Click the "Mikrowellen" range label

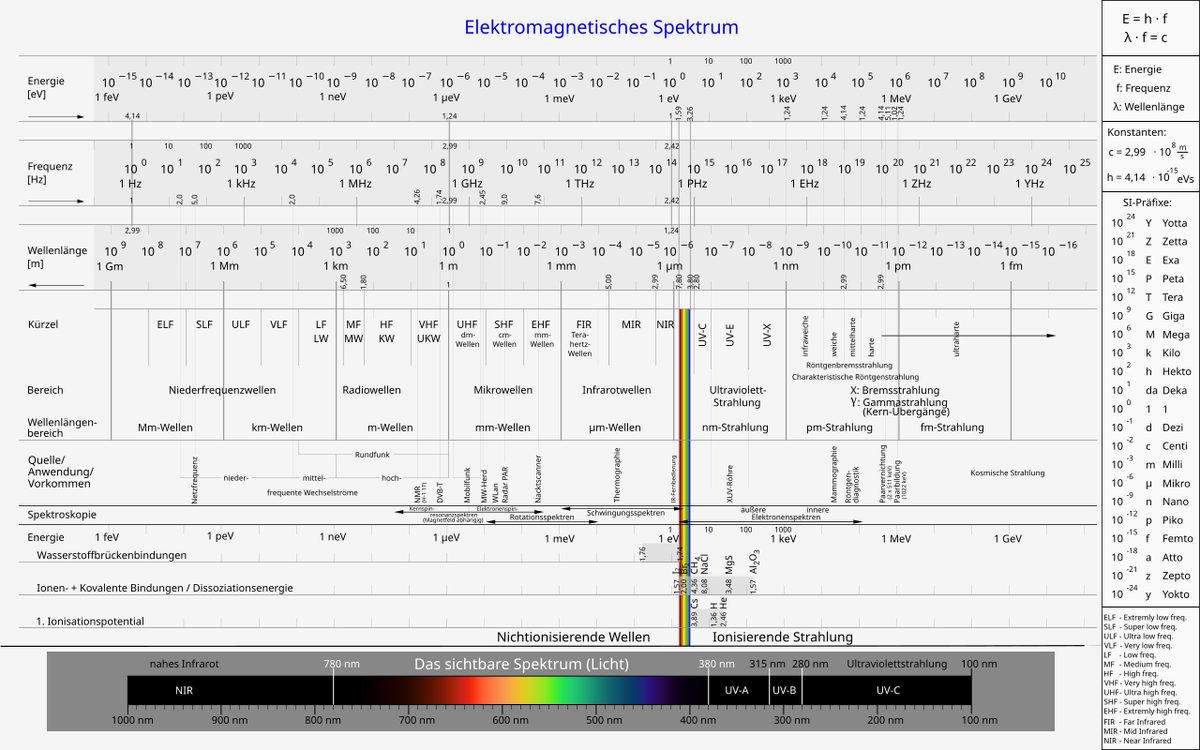[503, 390]
